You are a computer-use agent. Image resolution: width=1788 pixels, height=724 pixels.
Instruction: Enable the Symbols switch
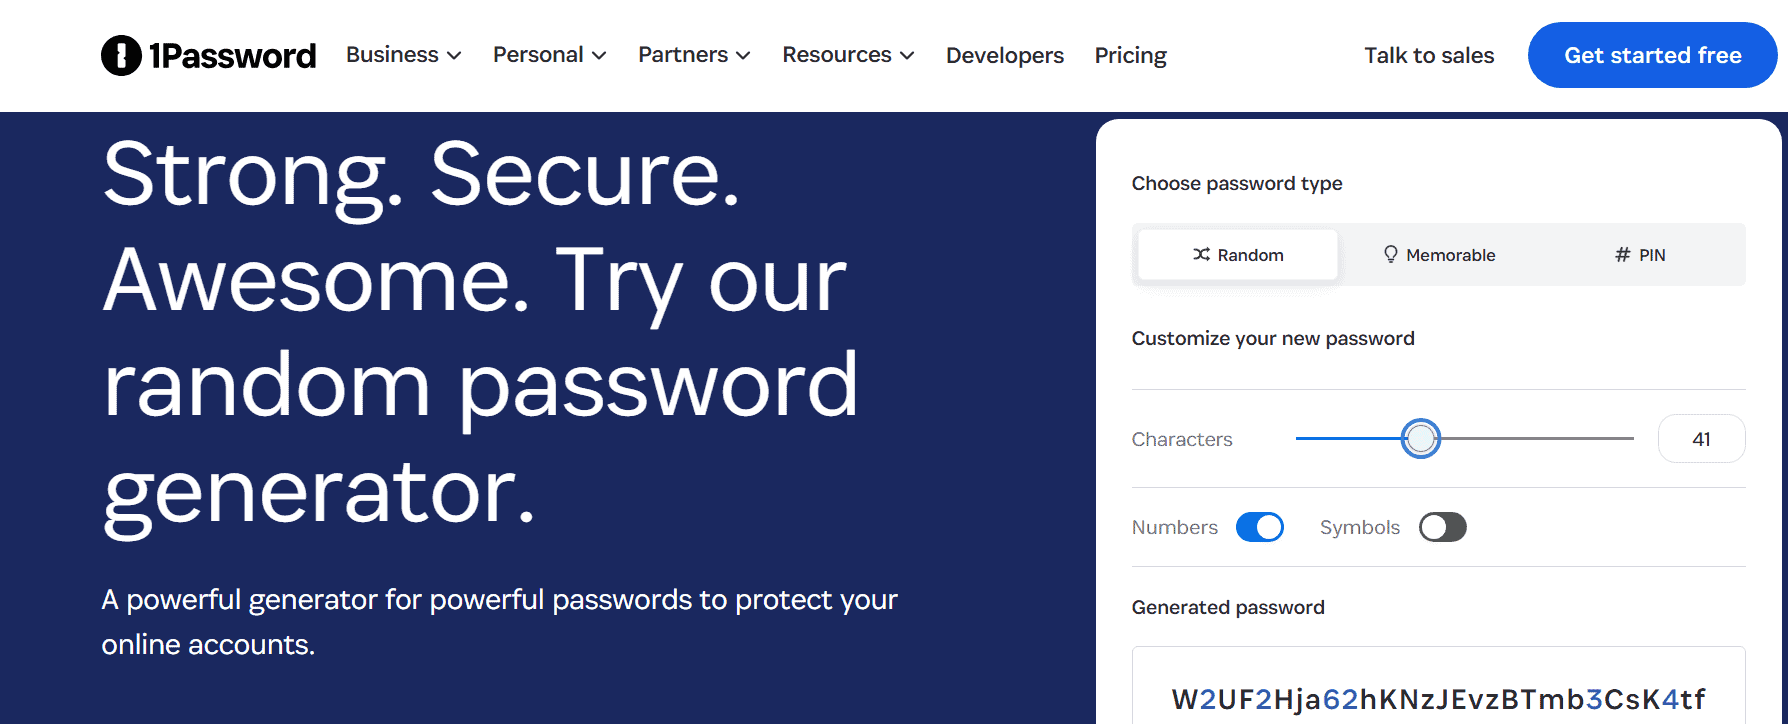coord(1442,527)
